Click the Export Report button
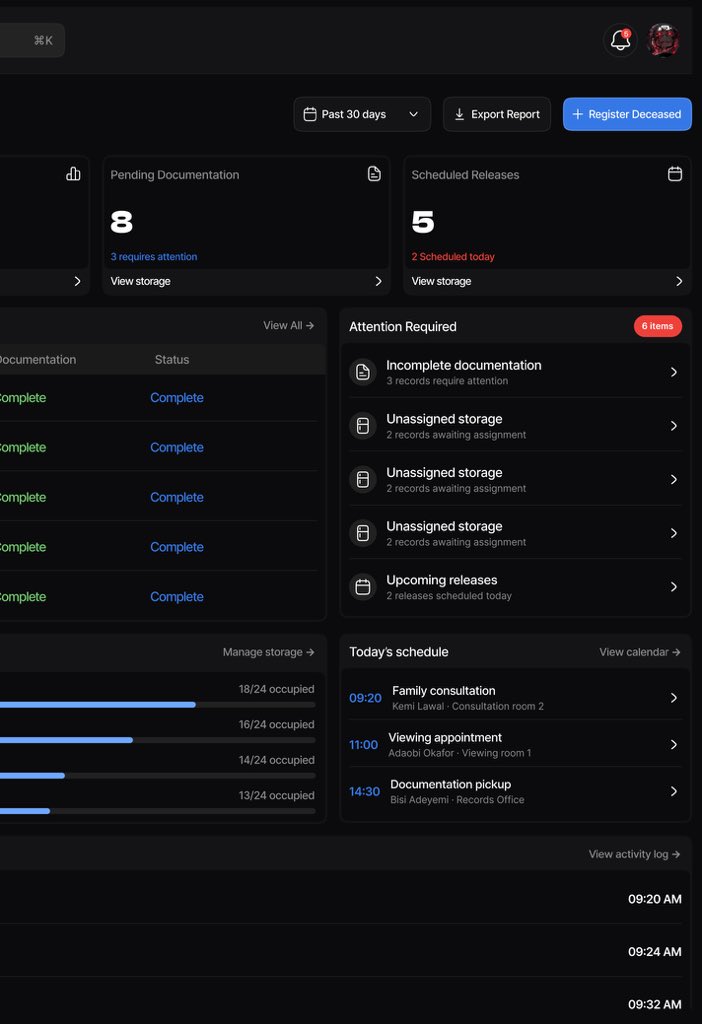The width and height of the screenshot is (702, 1024). pos(496,114)
